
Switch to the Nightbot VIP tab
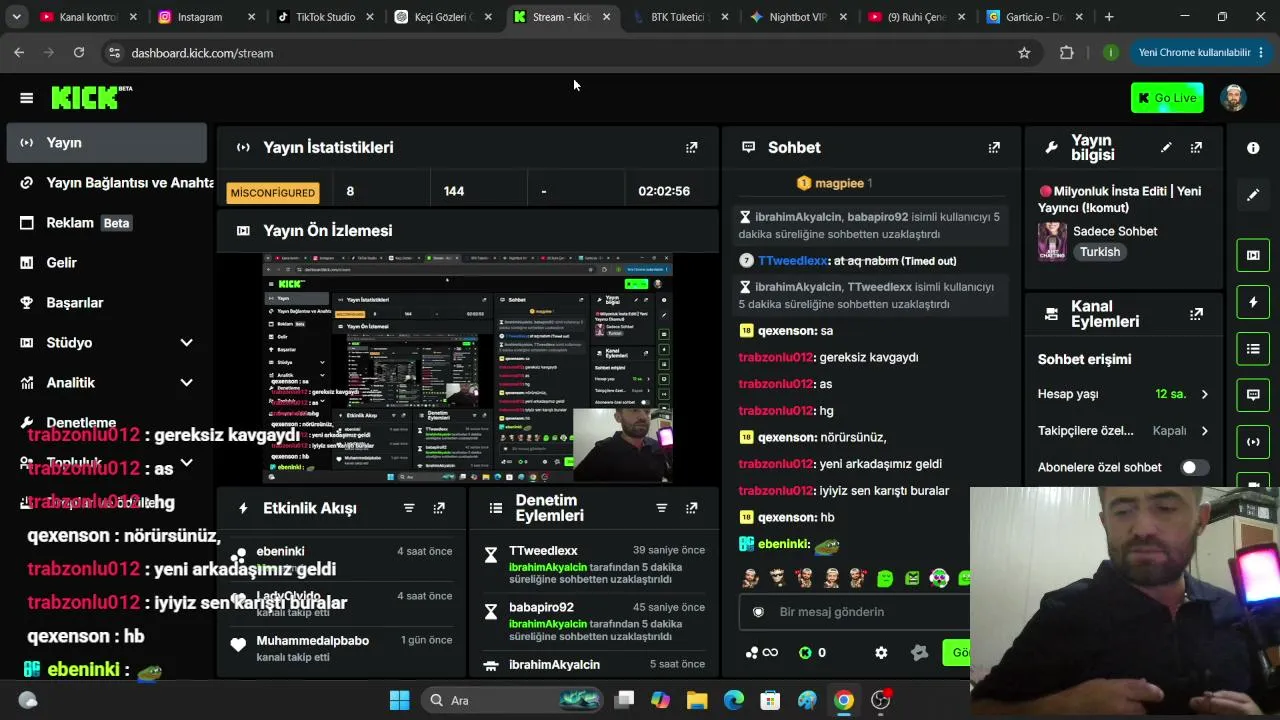pyautogui.click(x=797, y=17)
